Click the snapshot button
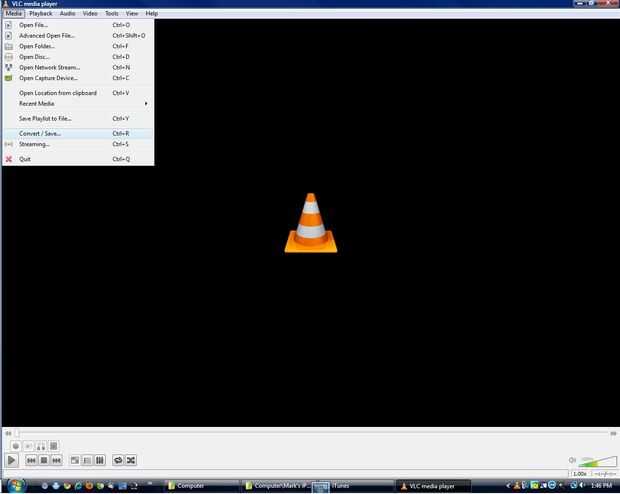The width and height of the screenshot is (620, 494). (x=28, y=446)
